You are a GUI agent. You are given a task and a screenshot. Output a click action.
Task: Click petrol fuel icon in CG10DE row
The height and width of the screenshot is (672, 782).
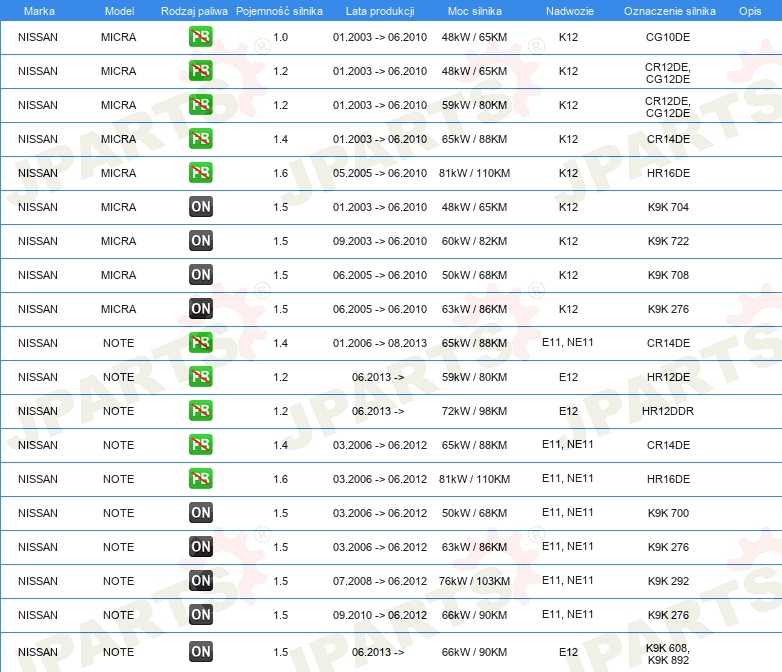pos(200,37)
